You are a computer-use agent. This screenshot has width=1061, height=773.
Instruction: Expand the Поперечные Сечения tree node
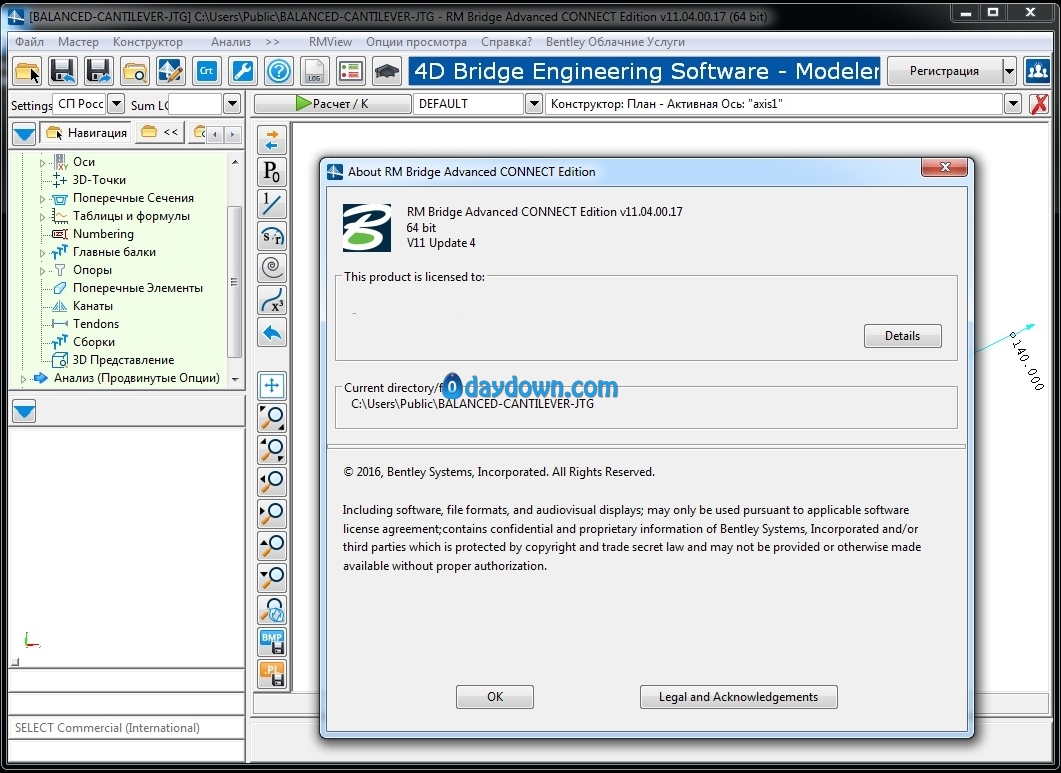coord(42,199)
